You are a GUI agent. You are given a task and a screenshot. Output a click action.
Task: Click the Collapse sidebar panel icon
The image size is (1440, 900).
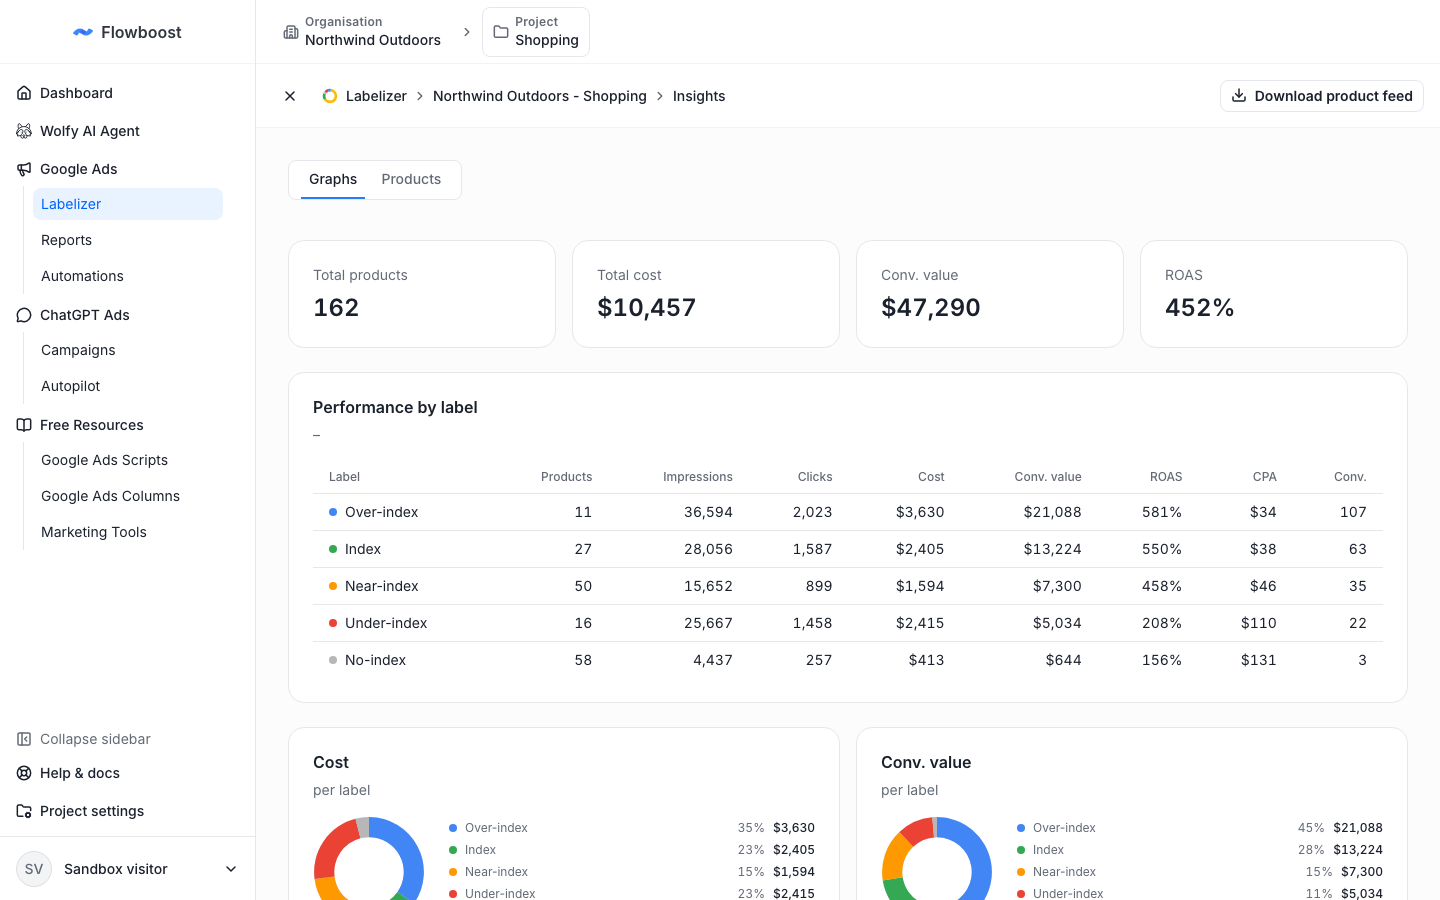[24, 739]
